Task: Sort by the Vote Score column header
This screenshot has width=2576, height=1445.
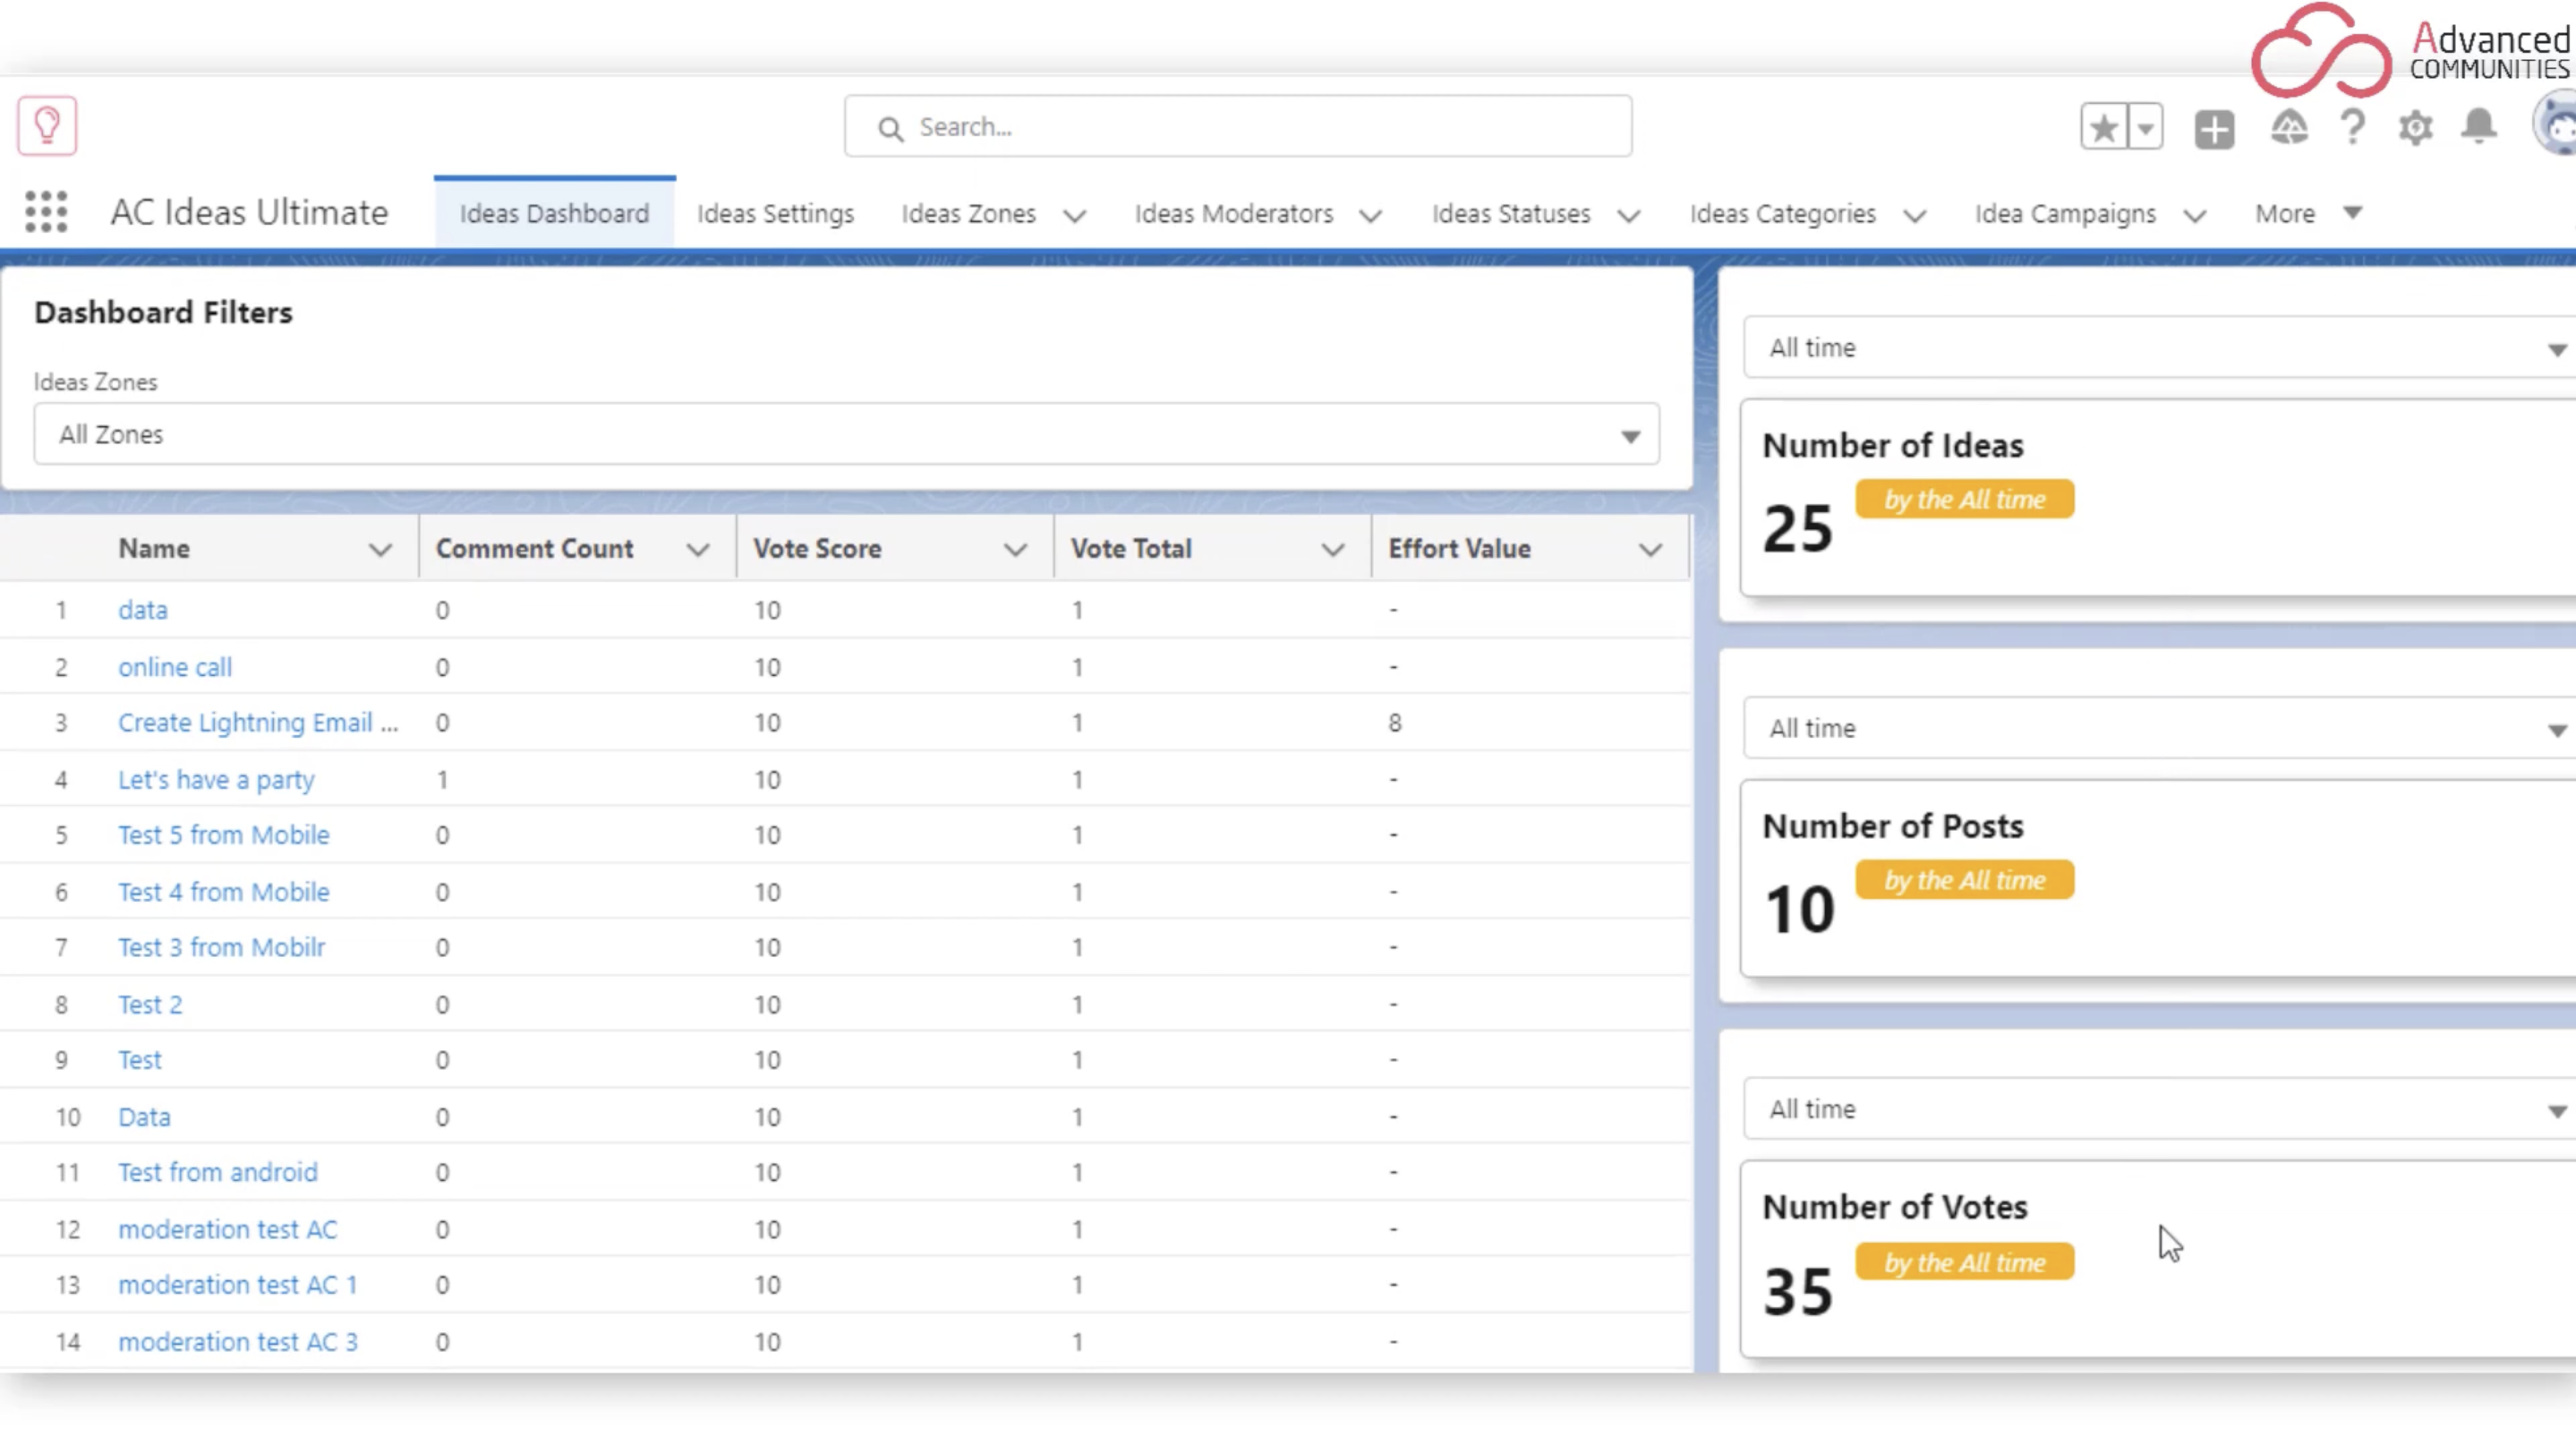Action: [x=817, y=548]
